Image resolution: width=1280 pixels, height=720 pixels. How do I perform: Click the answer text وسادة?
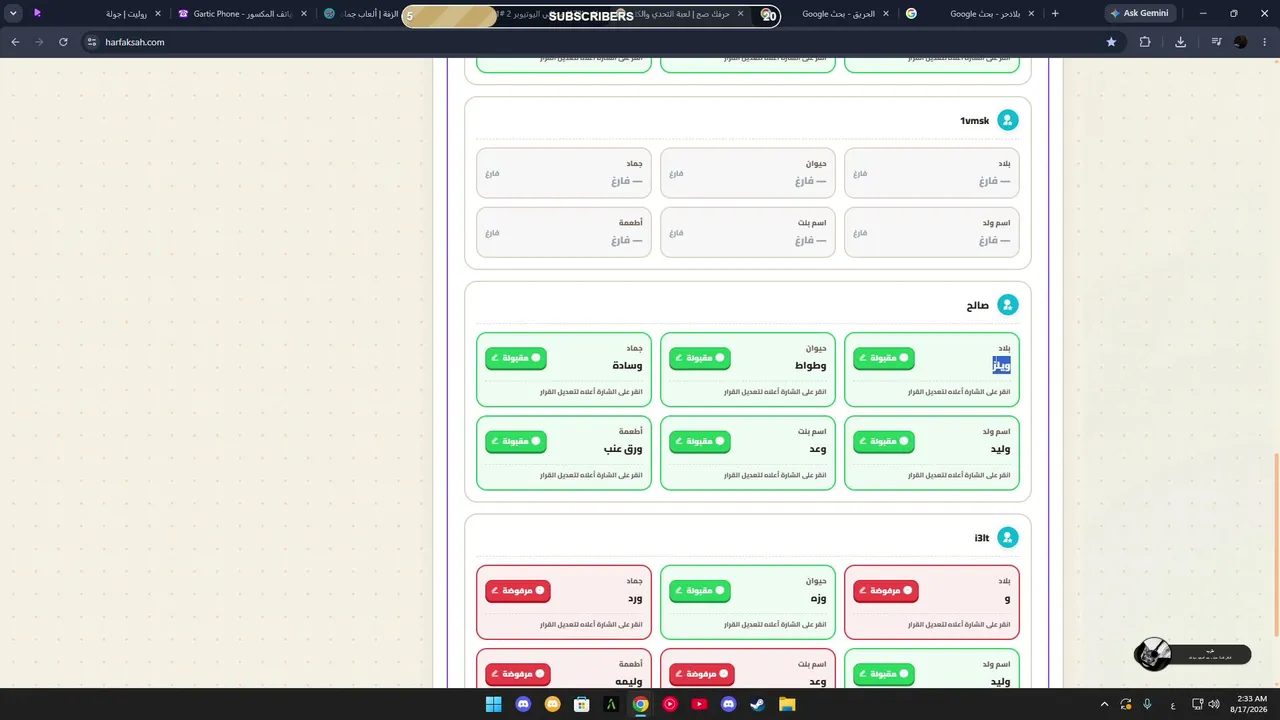627,366
